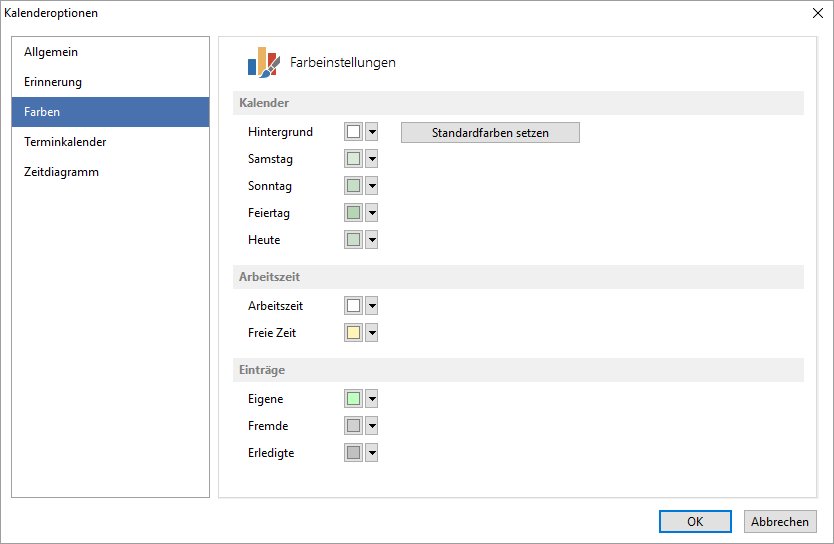Open the Feiertag color dropdown arrow
This screenshot has height=544, width=834.
point(372,213)
